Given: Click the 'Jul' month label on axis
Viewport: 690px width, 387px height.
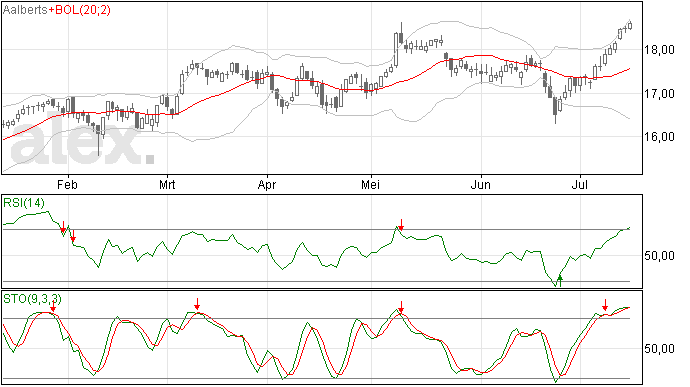Looking at the screenshot, I should click(x=580, y=184).
